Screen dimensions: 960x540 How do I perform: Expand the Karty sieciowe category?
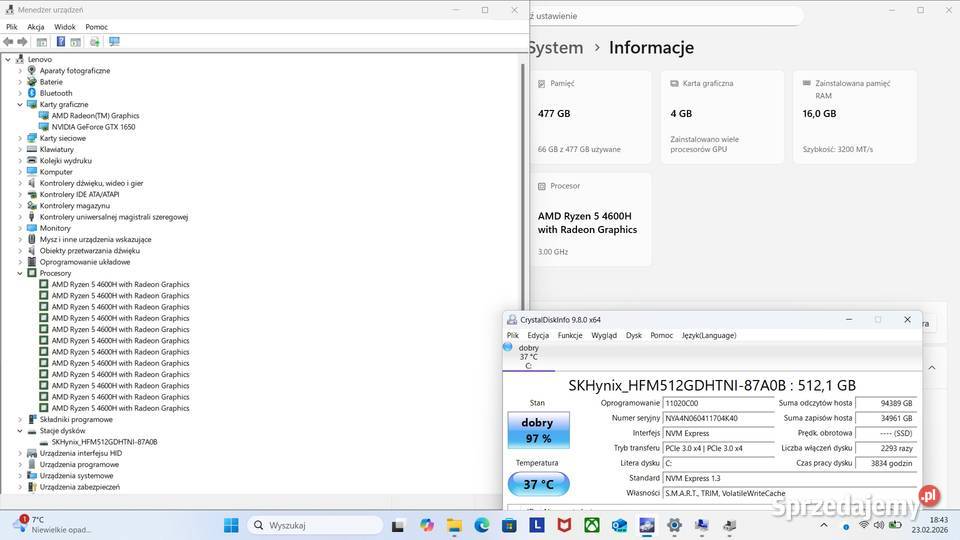20,138
